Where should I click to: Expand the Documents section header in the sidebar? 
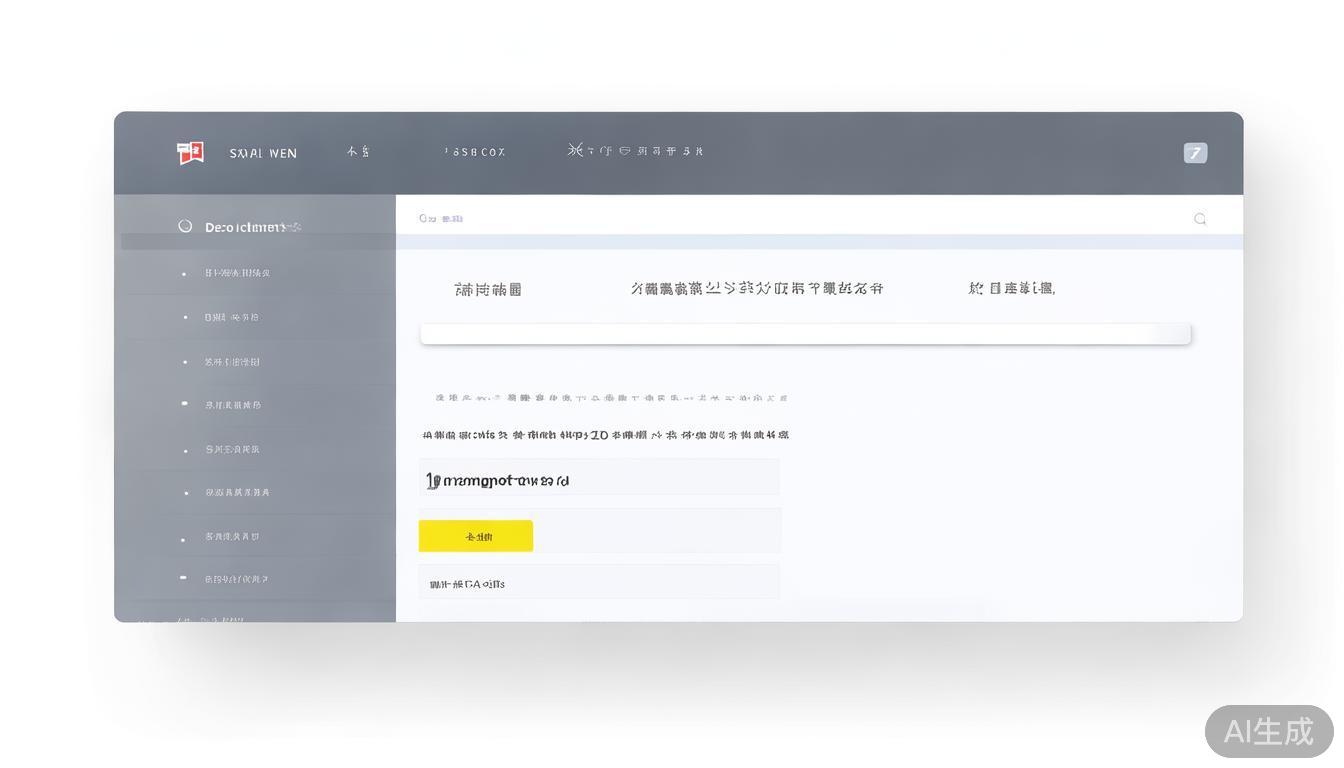[x=250, y=226]
